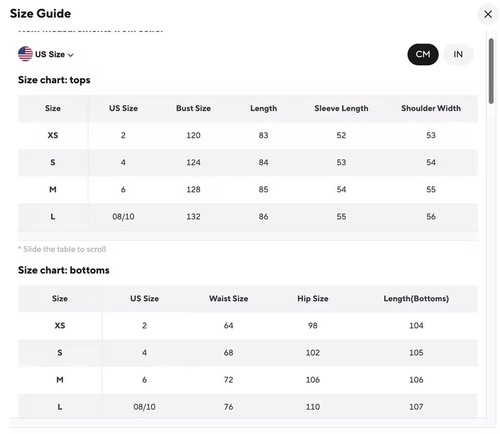
Task: Switch measurements to IN
Action: pos(458,54)
